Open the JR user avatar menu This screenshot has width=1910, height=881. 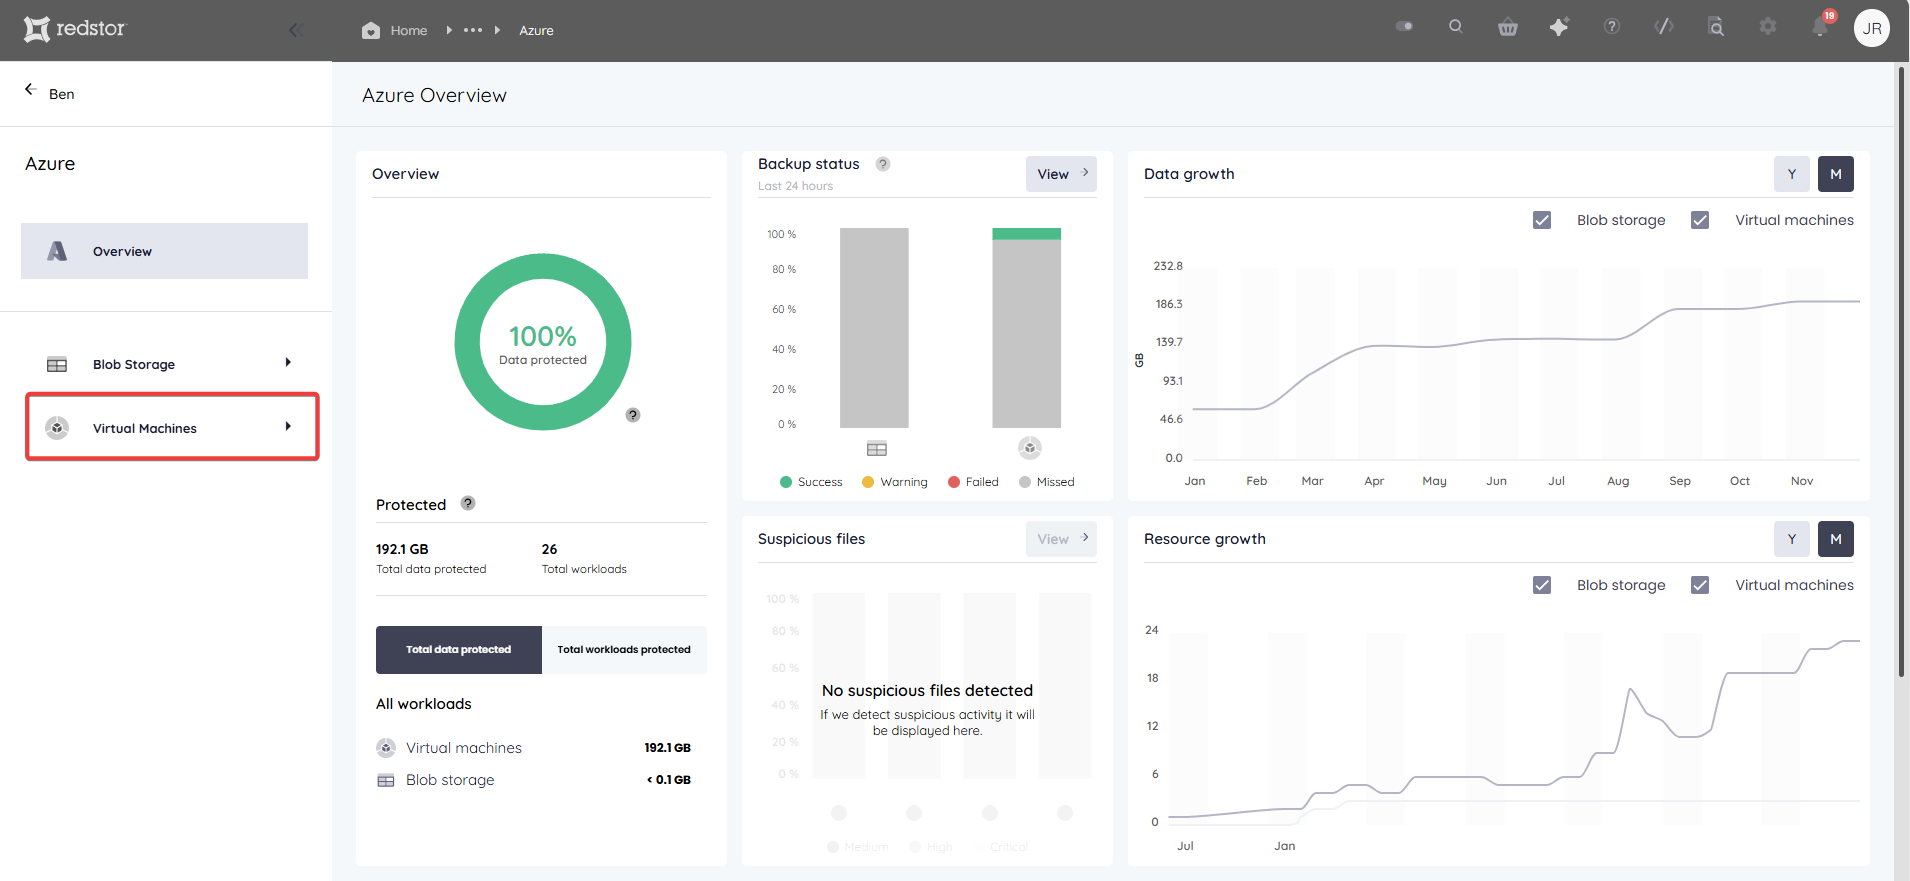[1872, 28]
